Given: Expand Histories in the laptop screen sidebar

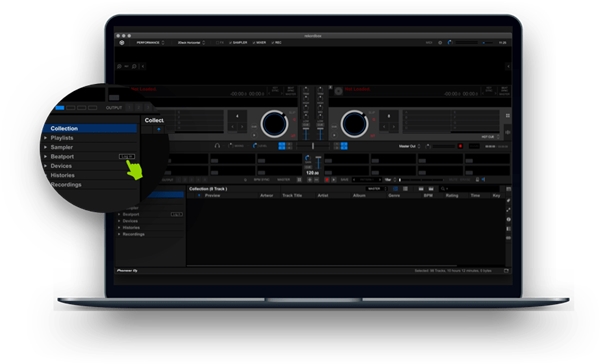Looking at the screenshot, I should click(x=119, y=227).
